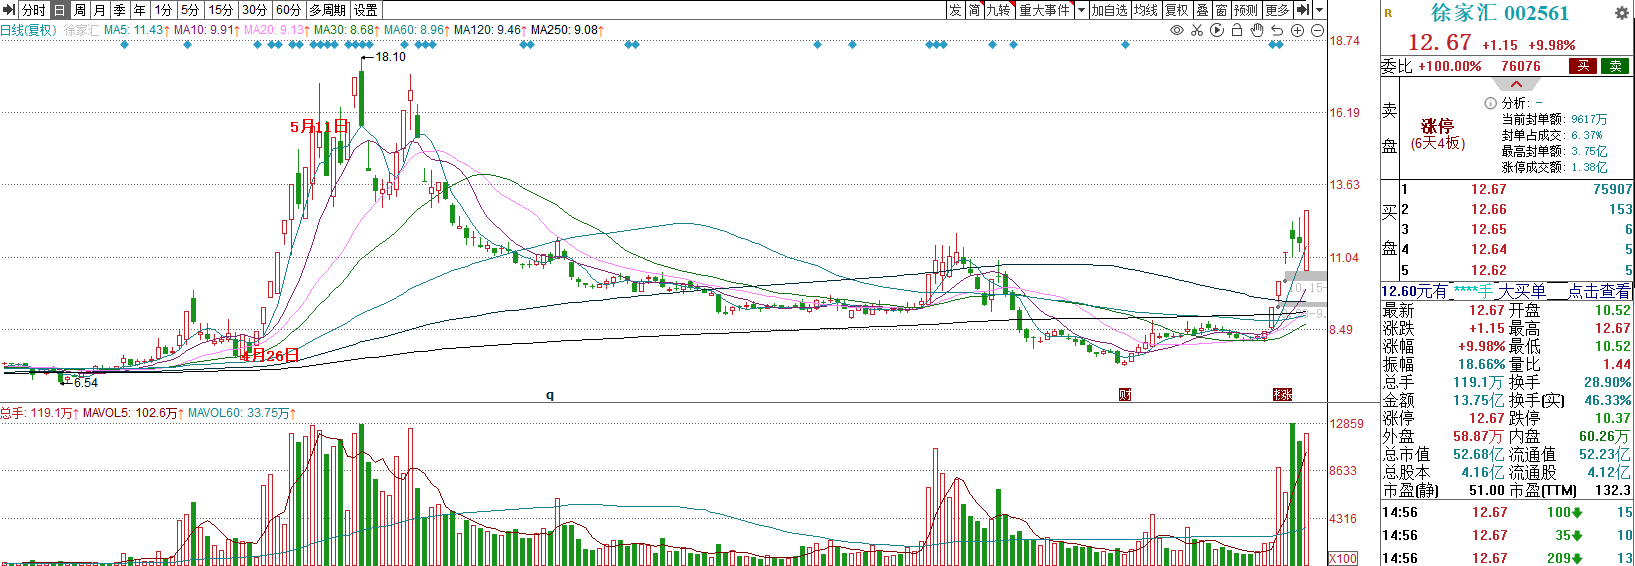Open the 设置 settings button in period bar
The height and width of the screenshot is (566, 1635).
click(x=366, y=10)
